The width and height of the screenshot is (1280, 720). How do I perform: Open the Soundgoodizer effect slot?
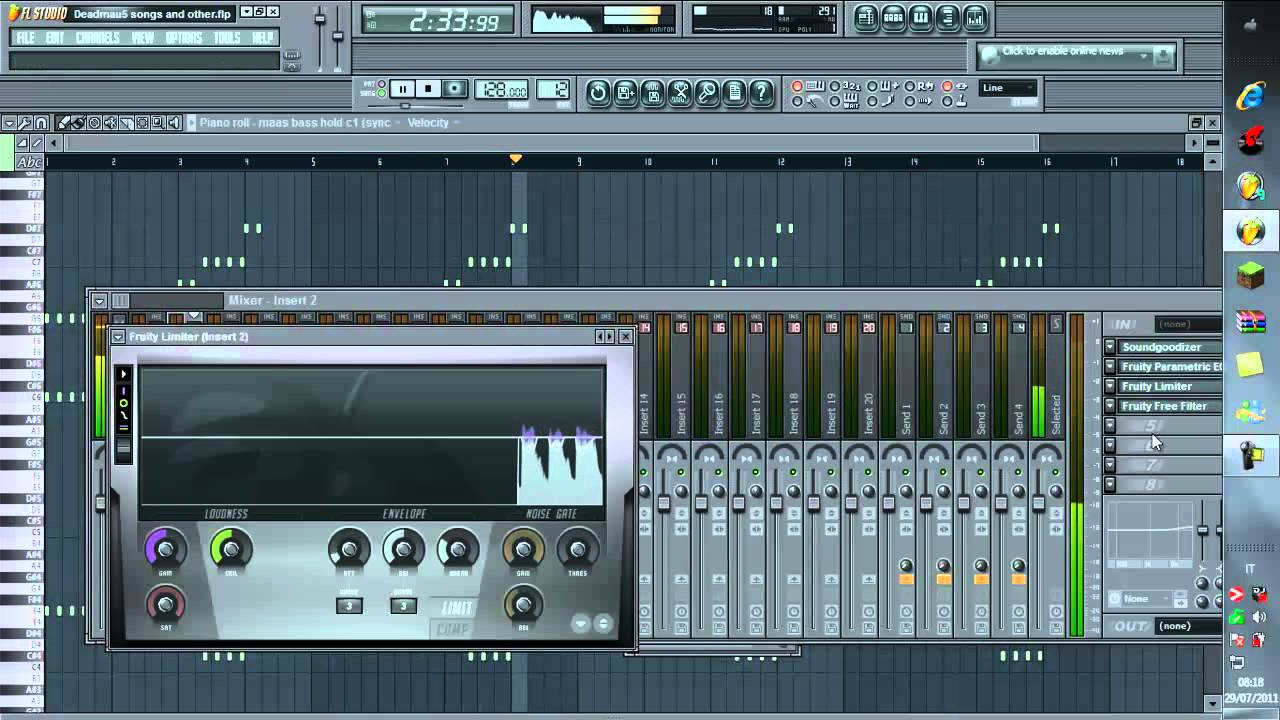pos(1169,347)
